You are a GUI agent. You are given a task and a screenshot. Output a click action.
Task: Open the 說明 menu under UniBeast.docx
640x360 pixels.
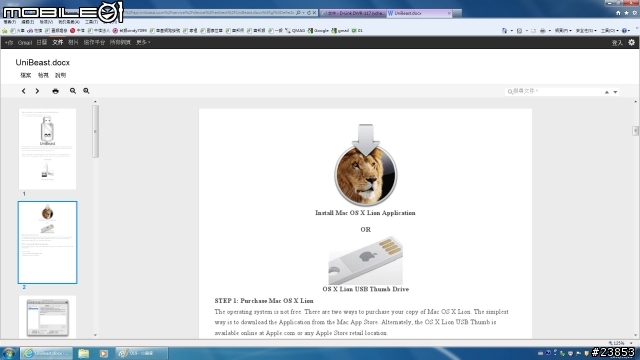(60, 75)
